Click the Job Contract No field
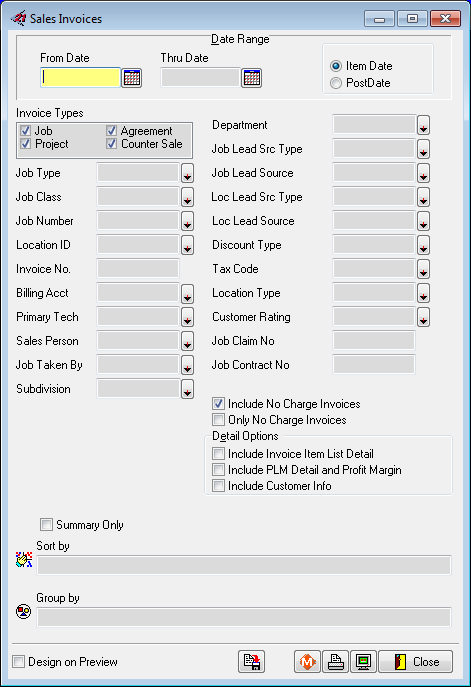Image resolution: width=471 pixels, height=687 pixels. [374, 365]
